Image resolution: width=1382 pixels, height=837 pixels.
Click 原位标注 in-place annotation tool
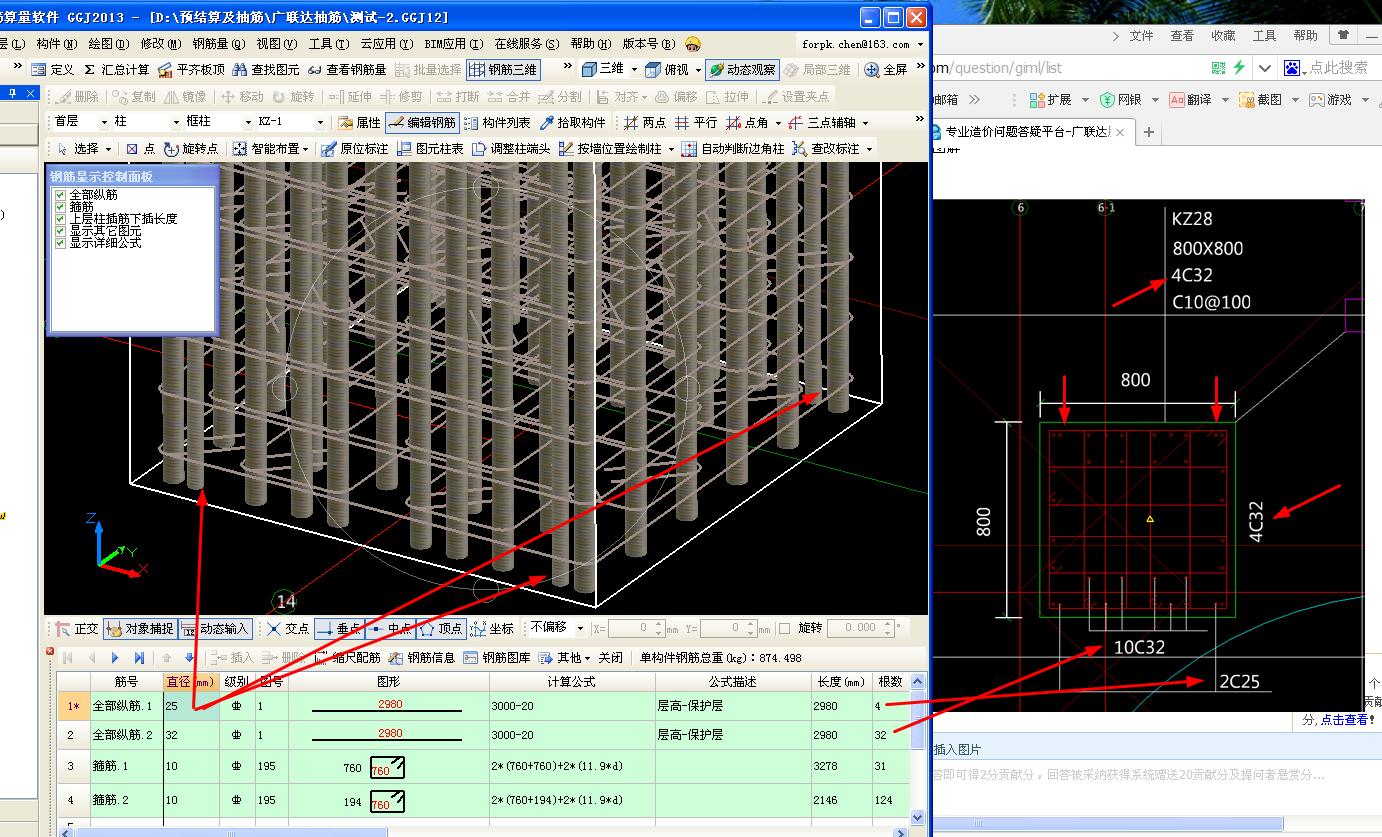pyautogui.click(x=355, y=148)
